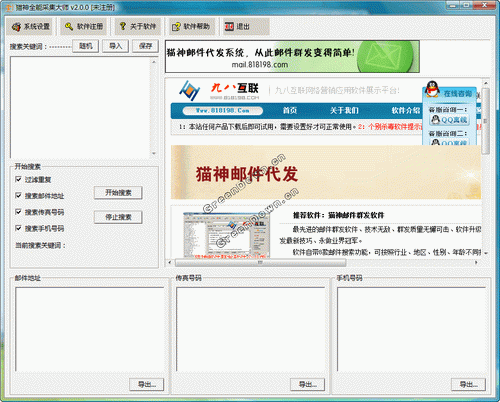Open the 软件介绍 software intro tab
The image size is (500, 402).
point(406,110)
